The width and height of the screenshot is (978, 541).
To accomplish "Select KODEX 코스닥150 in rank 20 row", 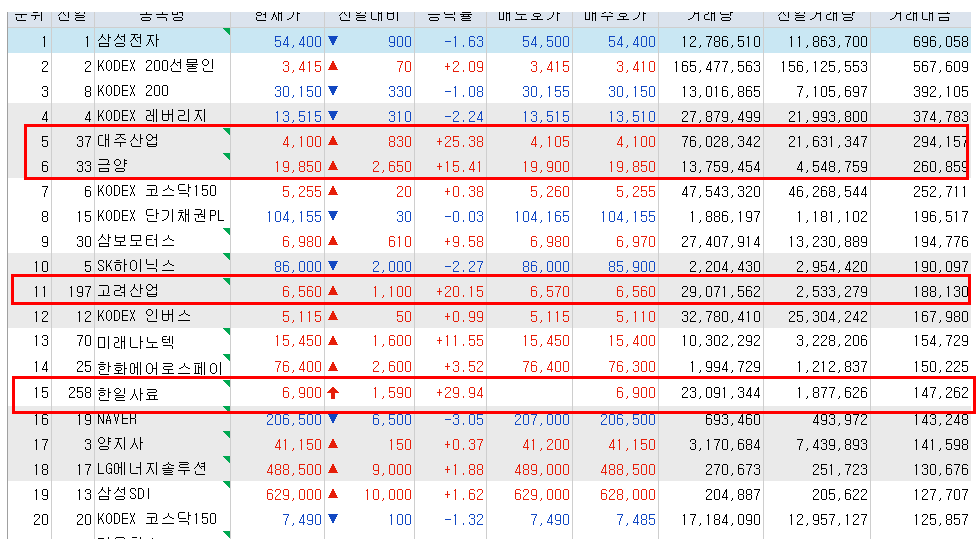I will (x=157, y=519).
